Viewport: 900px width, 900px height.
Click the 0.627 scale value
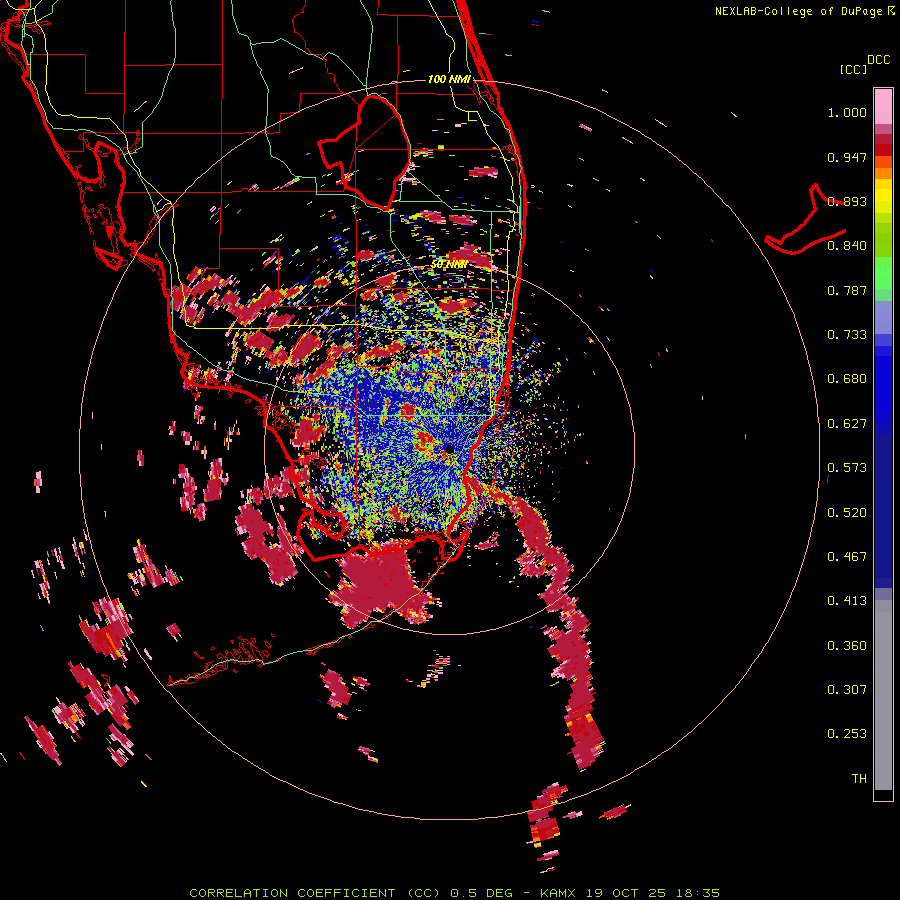point(847,424)
